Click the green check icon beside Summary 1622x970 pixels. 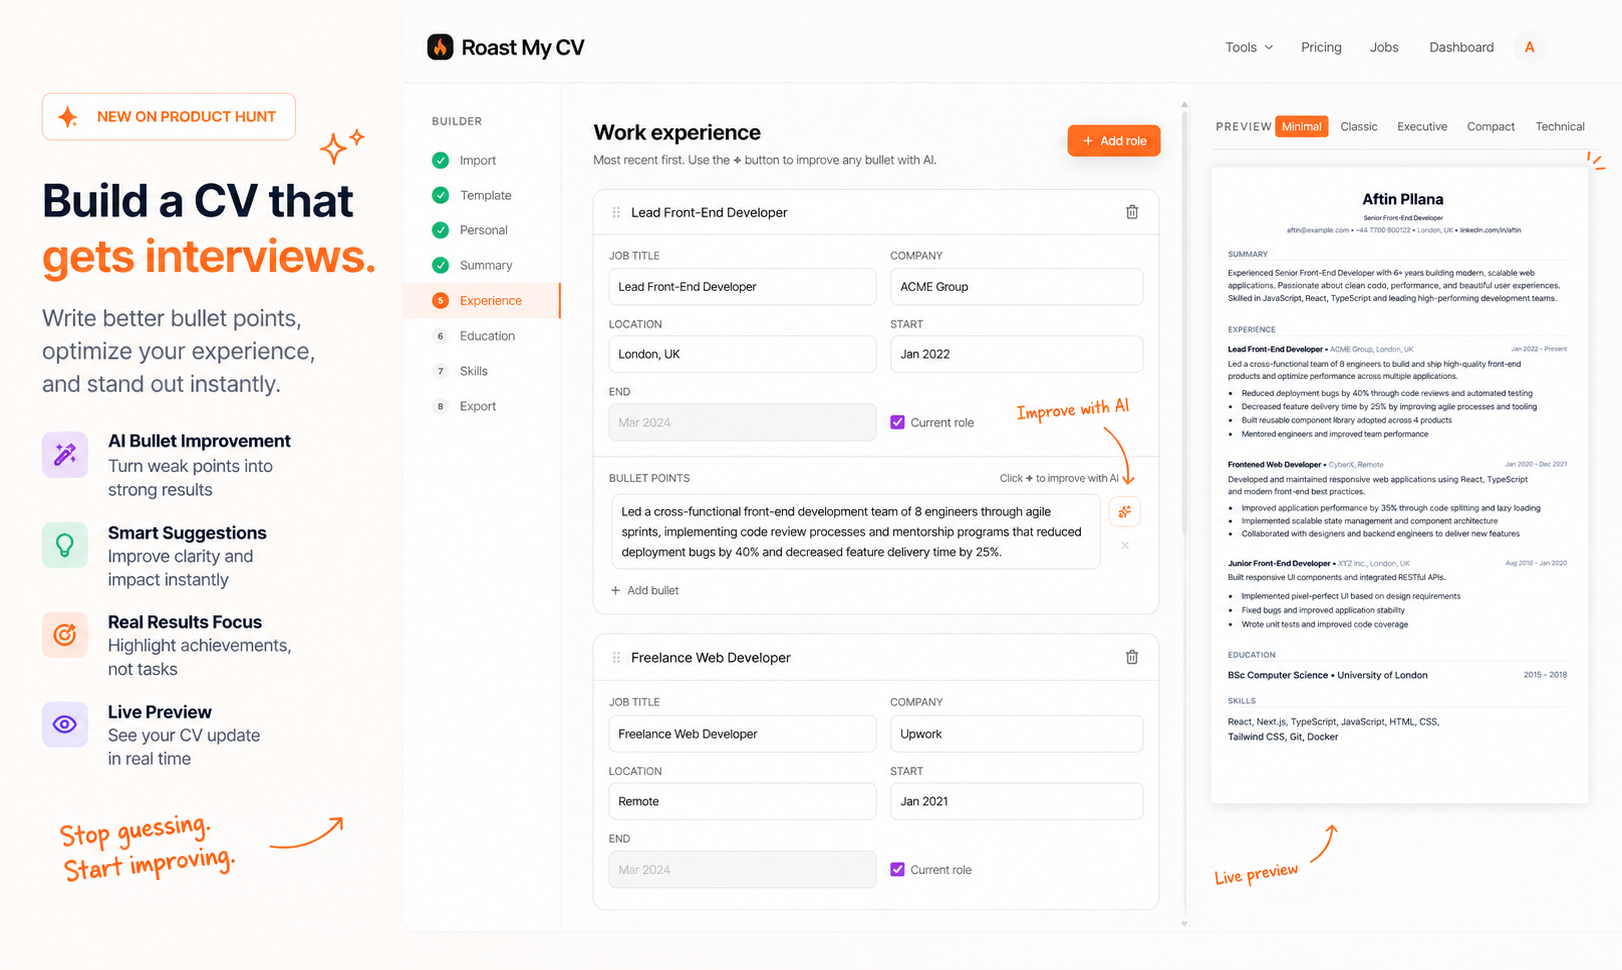[x=440, y=265]
